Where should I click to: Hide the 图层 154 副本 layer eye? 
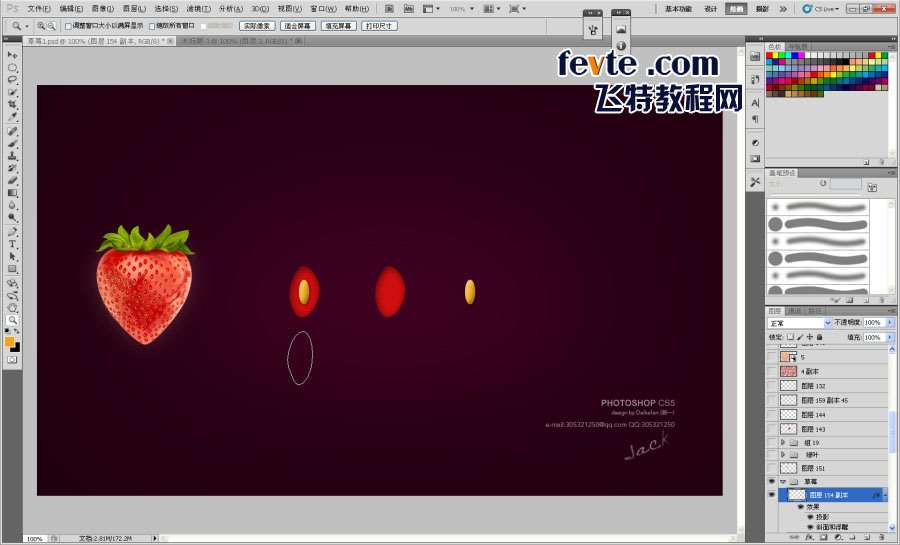tap(771, 495)
